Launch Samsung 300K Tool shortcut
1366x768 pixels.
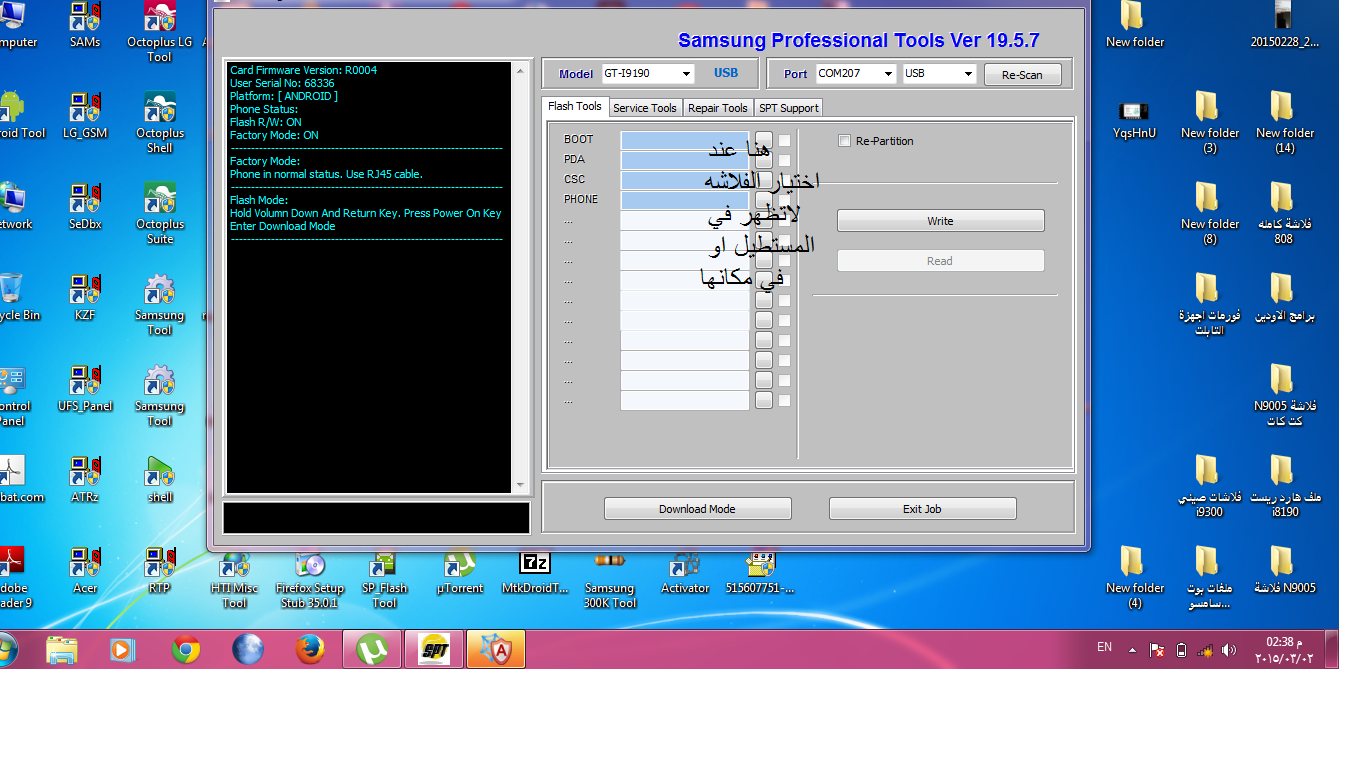[x=610, y=578]
